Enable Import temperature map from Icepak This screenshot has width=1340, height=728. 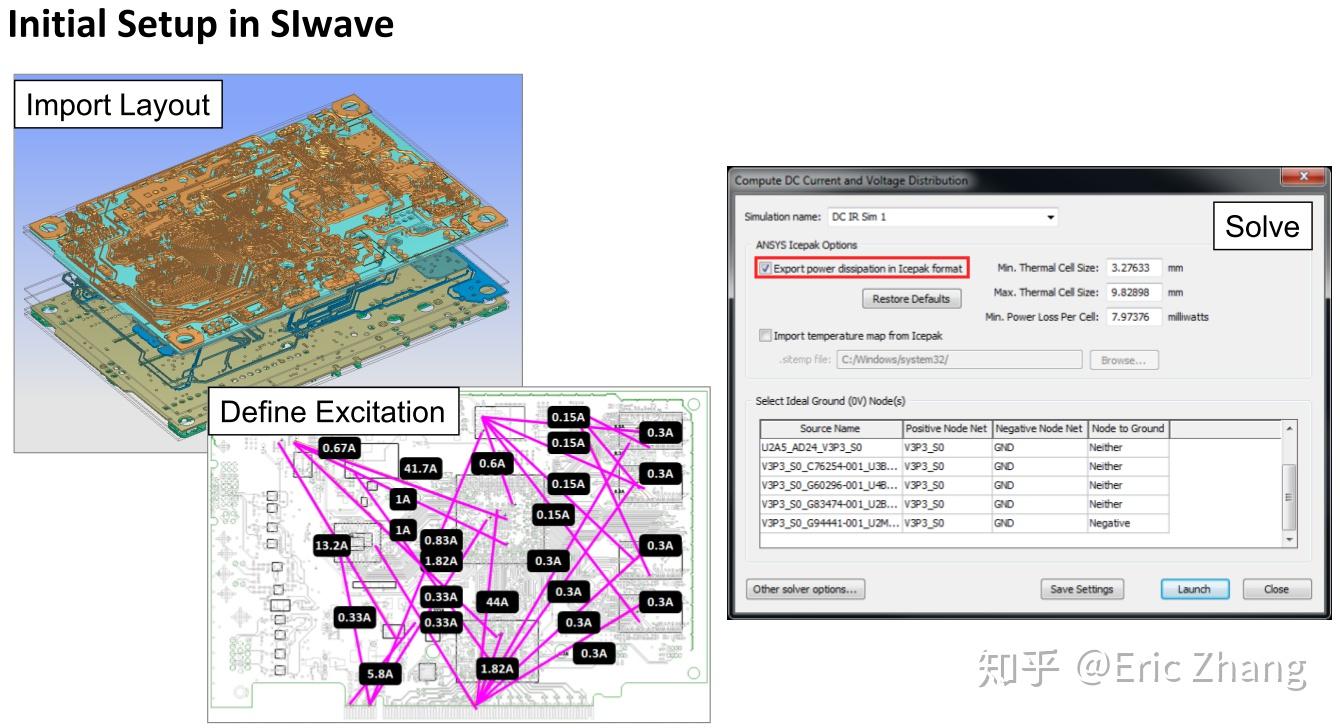(766, 336)
